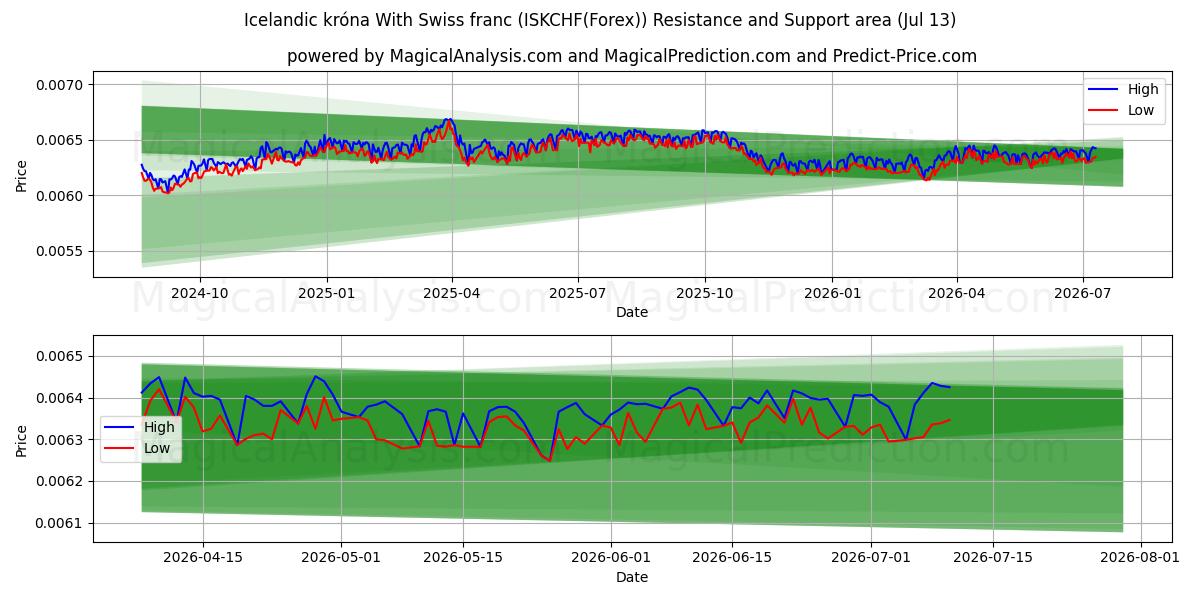Click the 2026-07-15 x-axis tick label

pos(993,558)
